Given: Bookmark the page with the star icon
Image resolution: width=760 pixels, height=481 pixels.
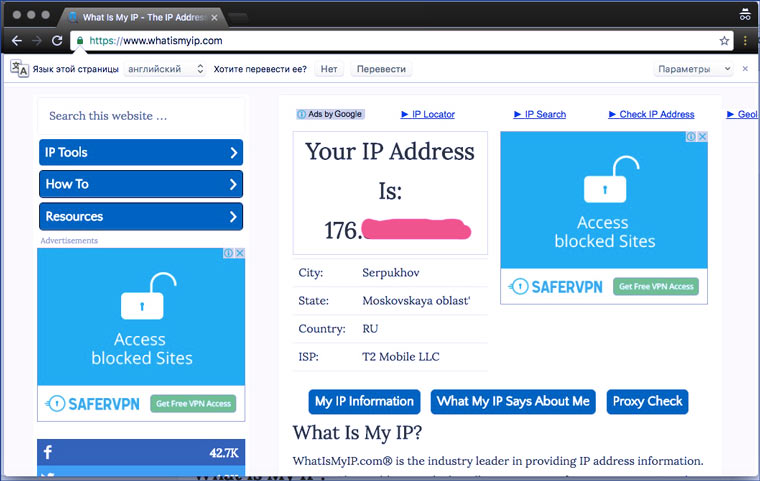Looking at the screenshot, I should pos(724,41).
